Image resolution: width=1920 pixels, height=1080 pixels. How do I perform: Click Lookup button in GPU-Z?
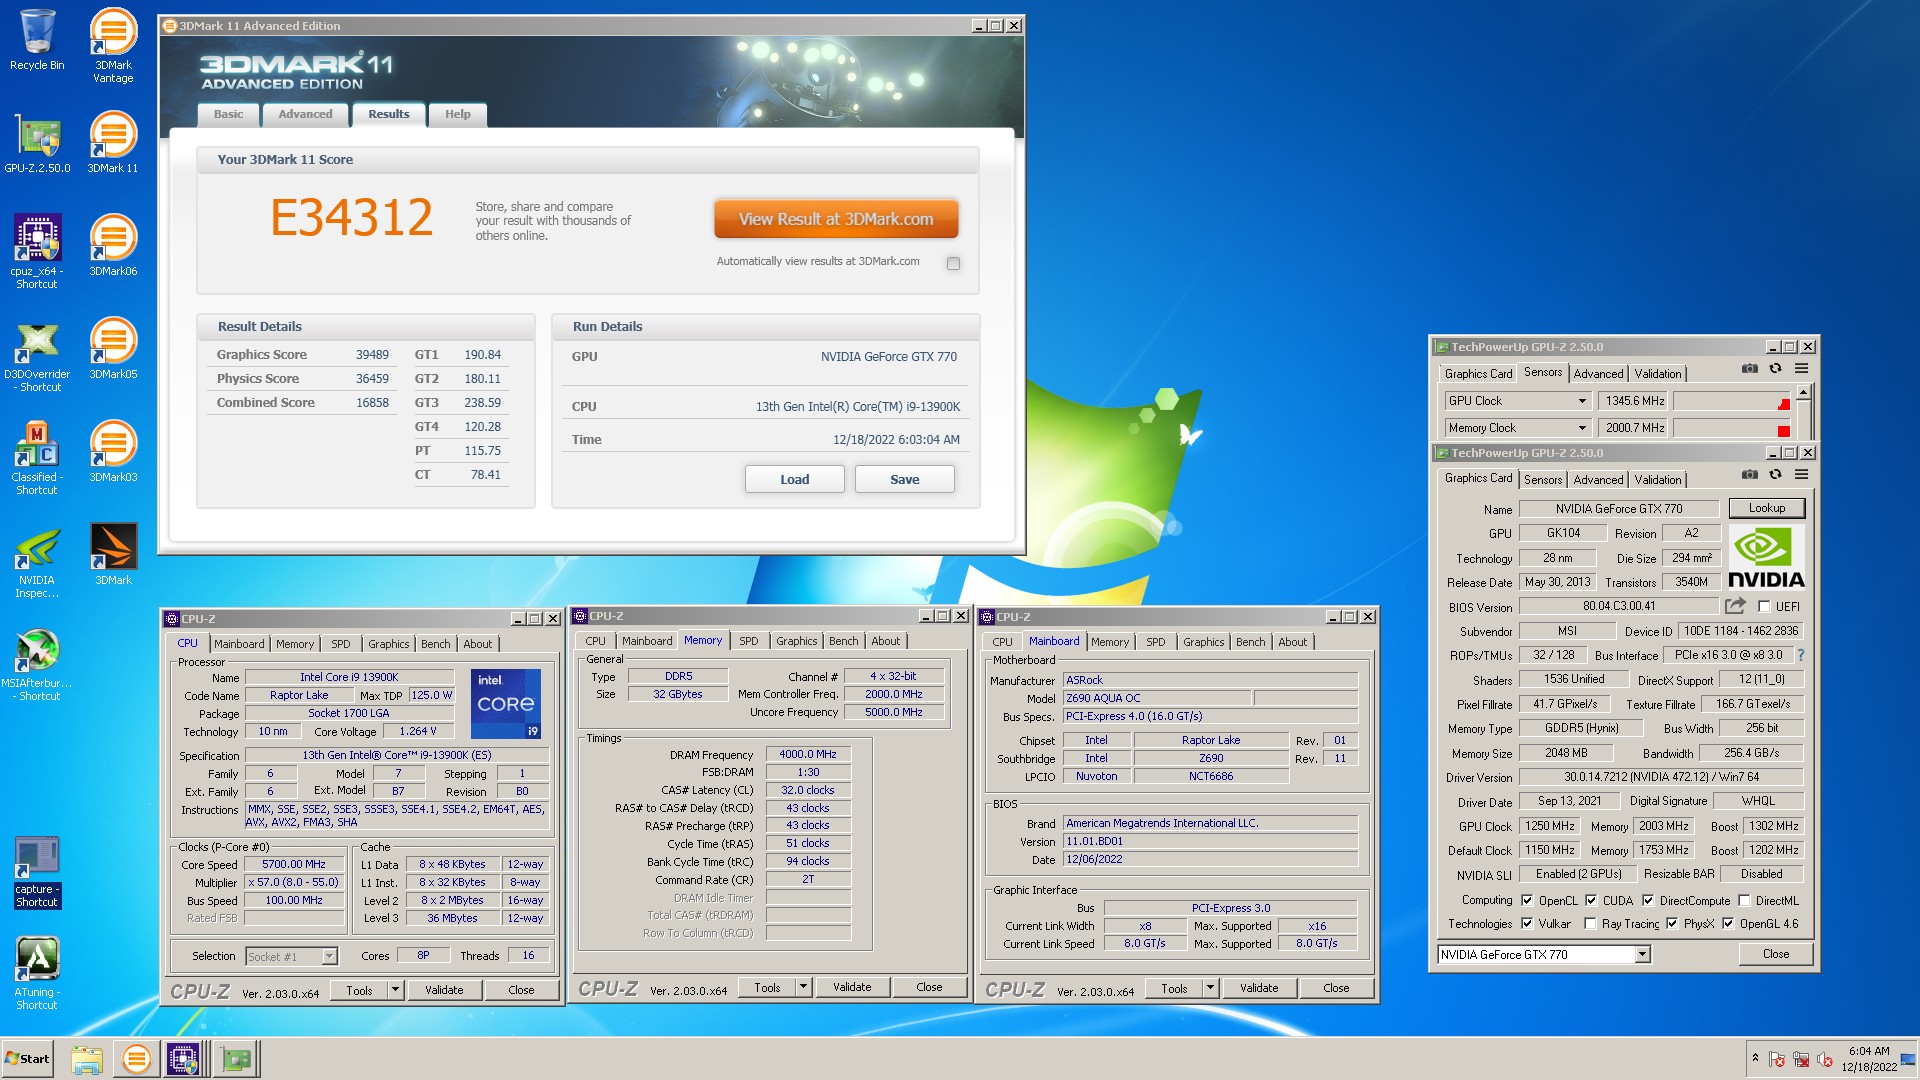point(1767,509)
